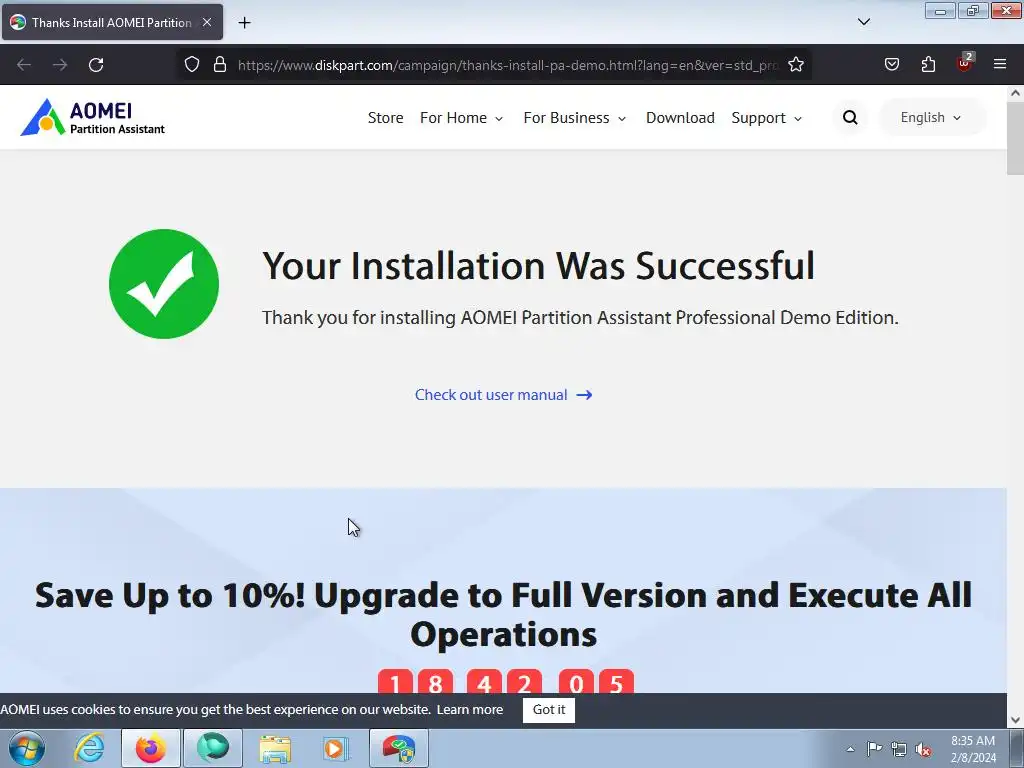
Task: List all tabs with chevron button
Action: click(x=863, y=22)
